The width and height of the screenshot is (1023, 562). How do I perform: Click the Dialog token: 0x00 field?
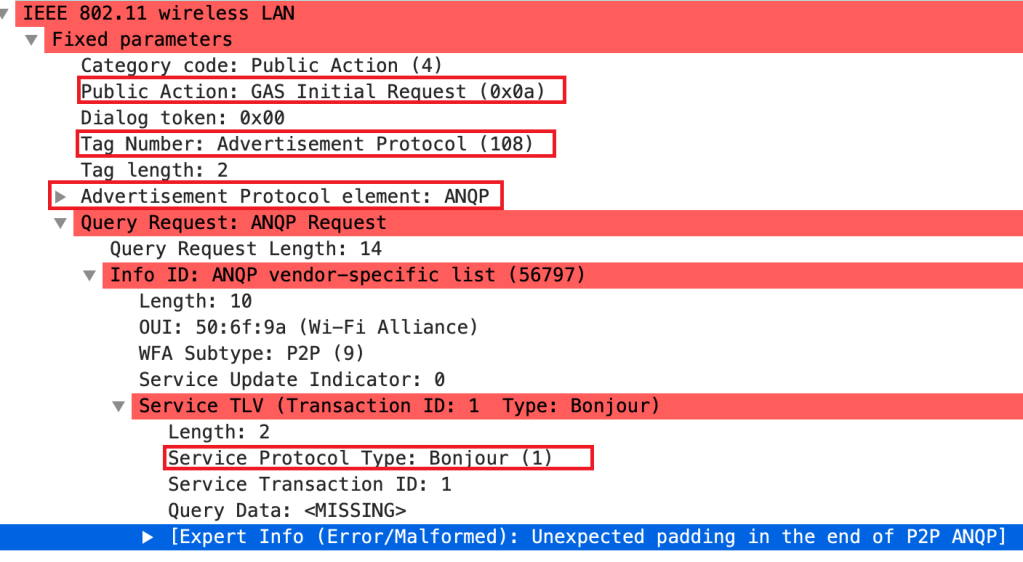(182, 118)
